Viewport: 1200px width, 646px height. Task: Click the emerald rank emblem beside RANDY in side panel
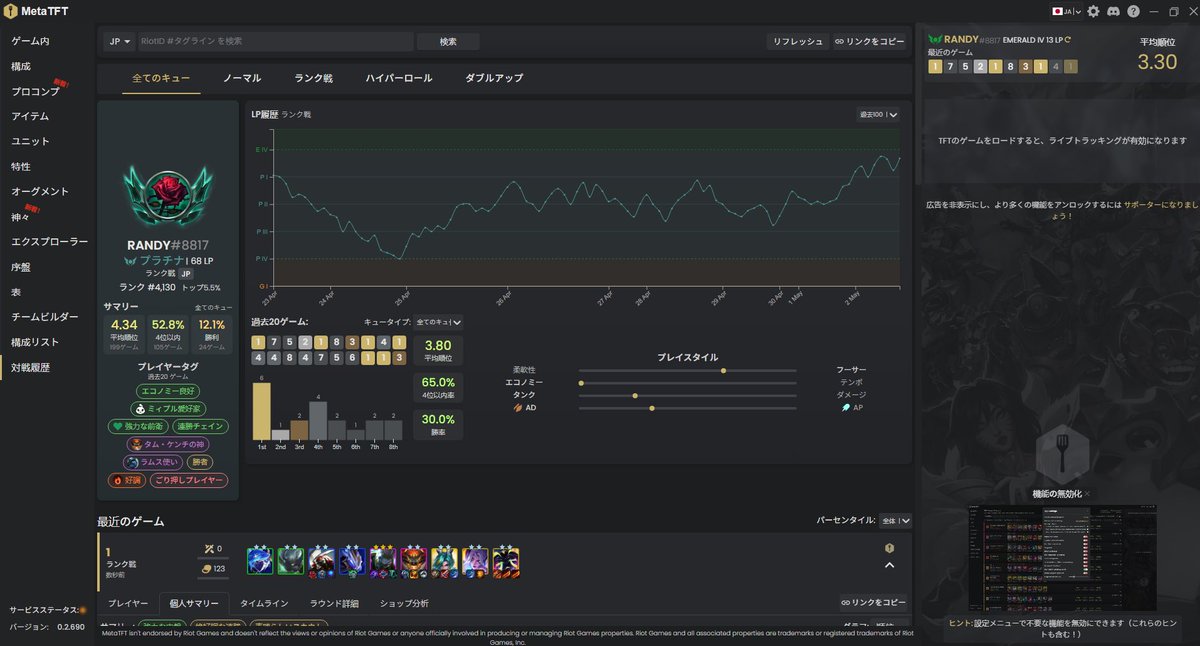pos(935,40)
